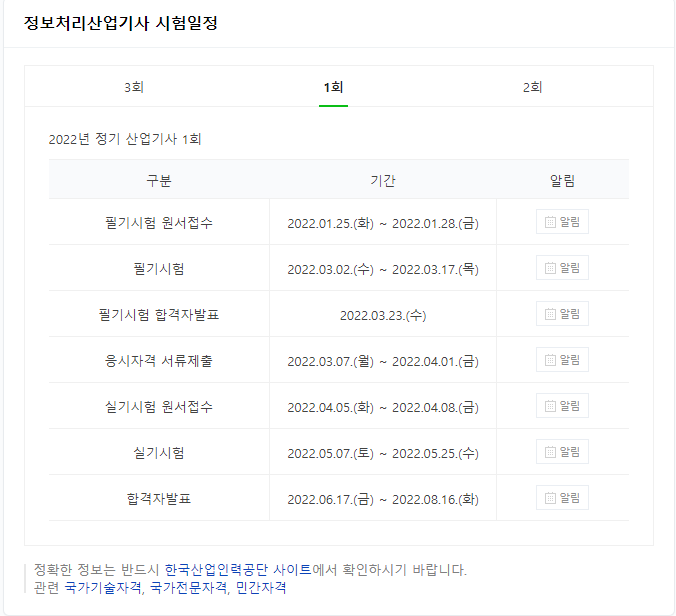676x616 pixels.
Task: Switch to the 3회 tab
Action: click(x=134, y=87)
